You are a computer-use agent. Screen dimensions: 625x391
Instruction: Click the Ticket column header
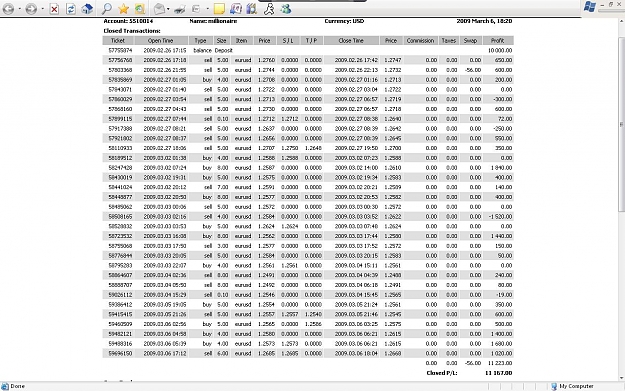click(x=118, y=41)
